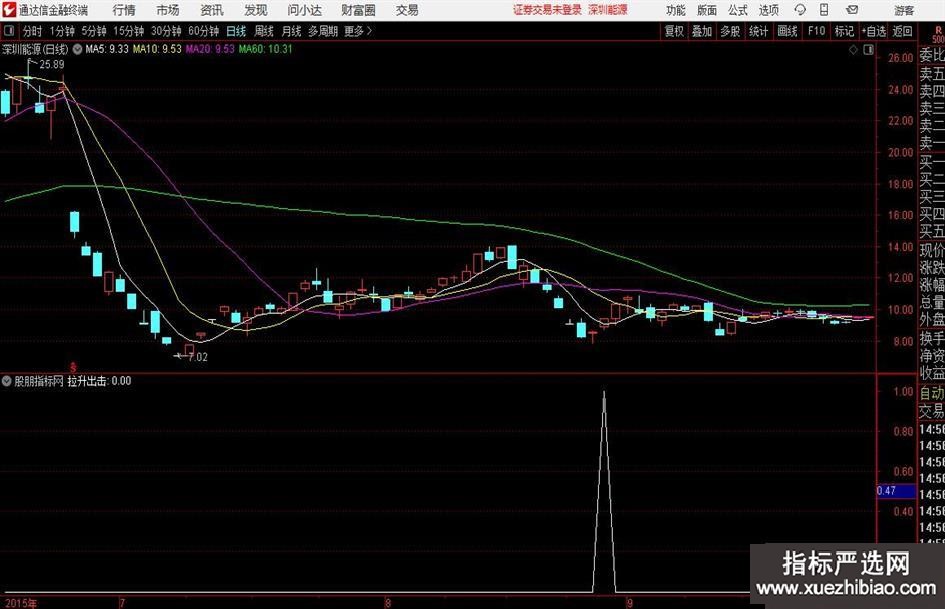
Task: Switch to 分时 chart period
Action: [x=33, y=31]
